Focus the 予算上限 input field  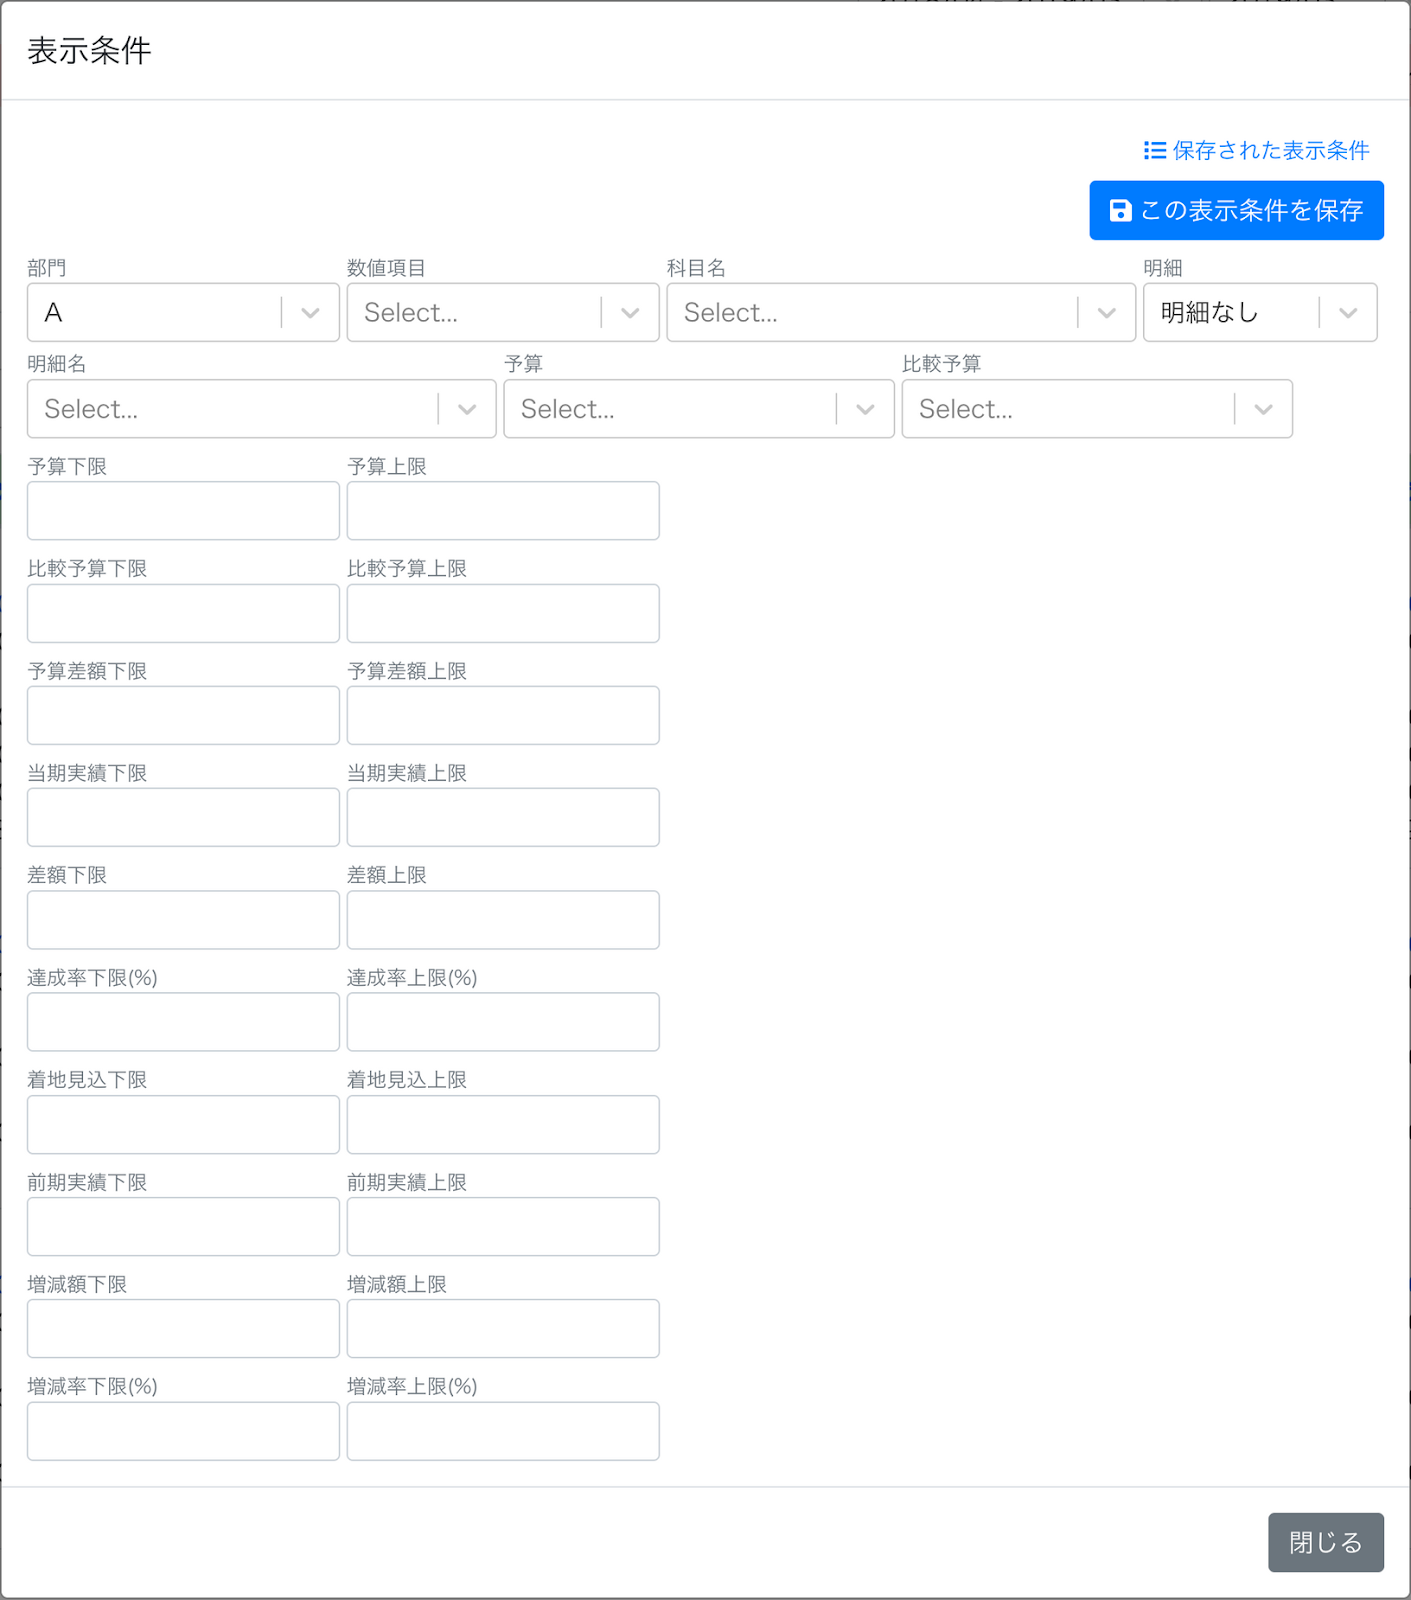503,511
